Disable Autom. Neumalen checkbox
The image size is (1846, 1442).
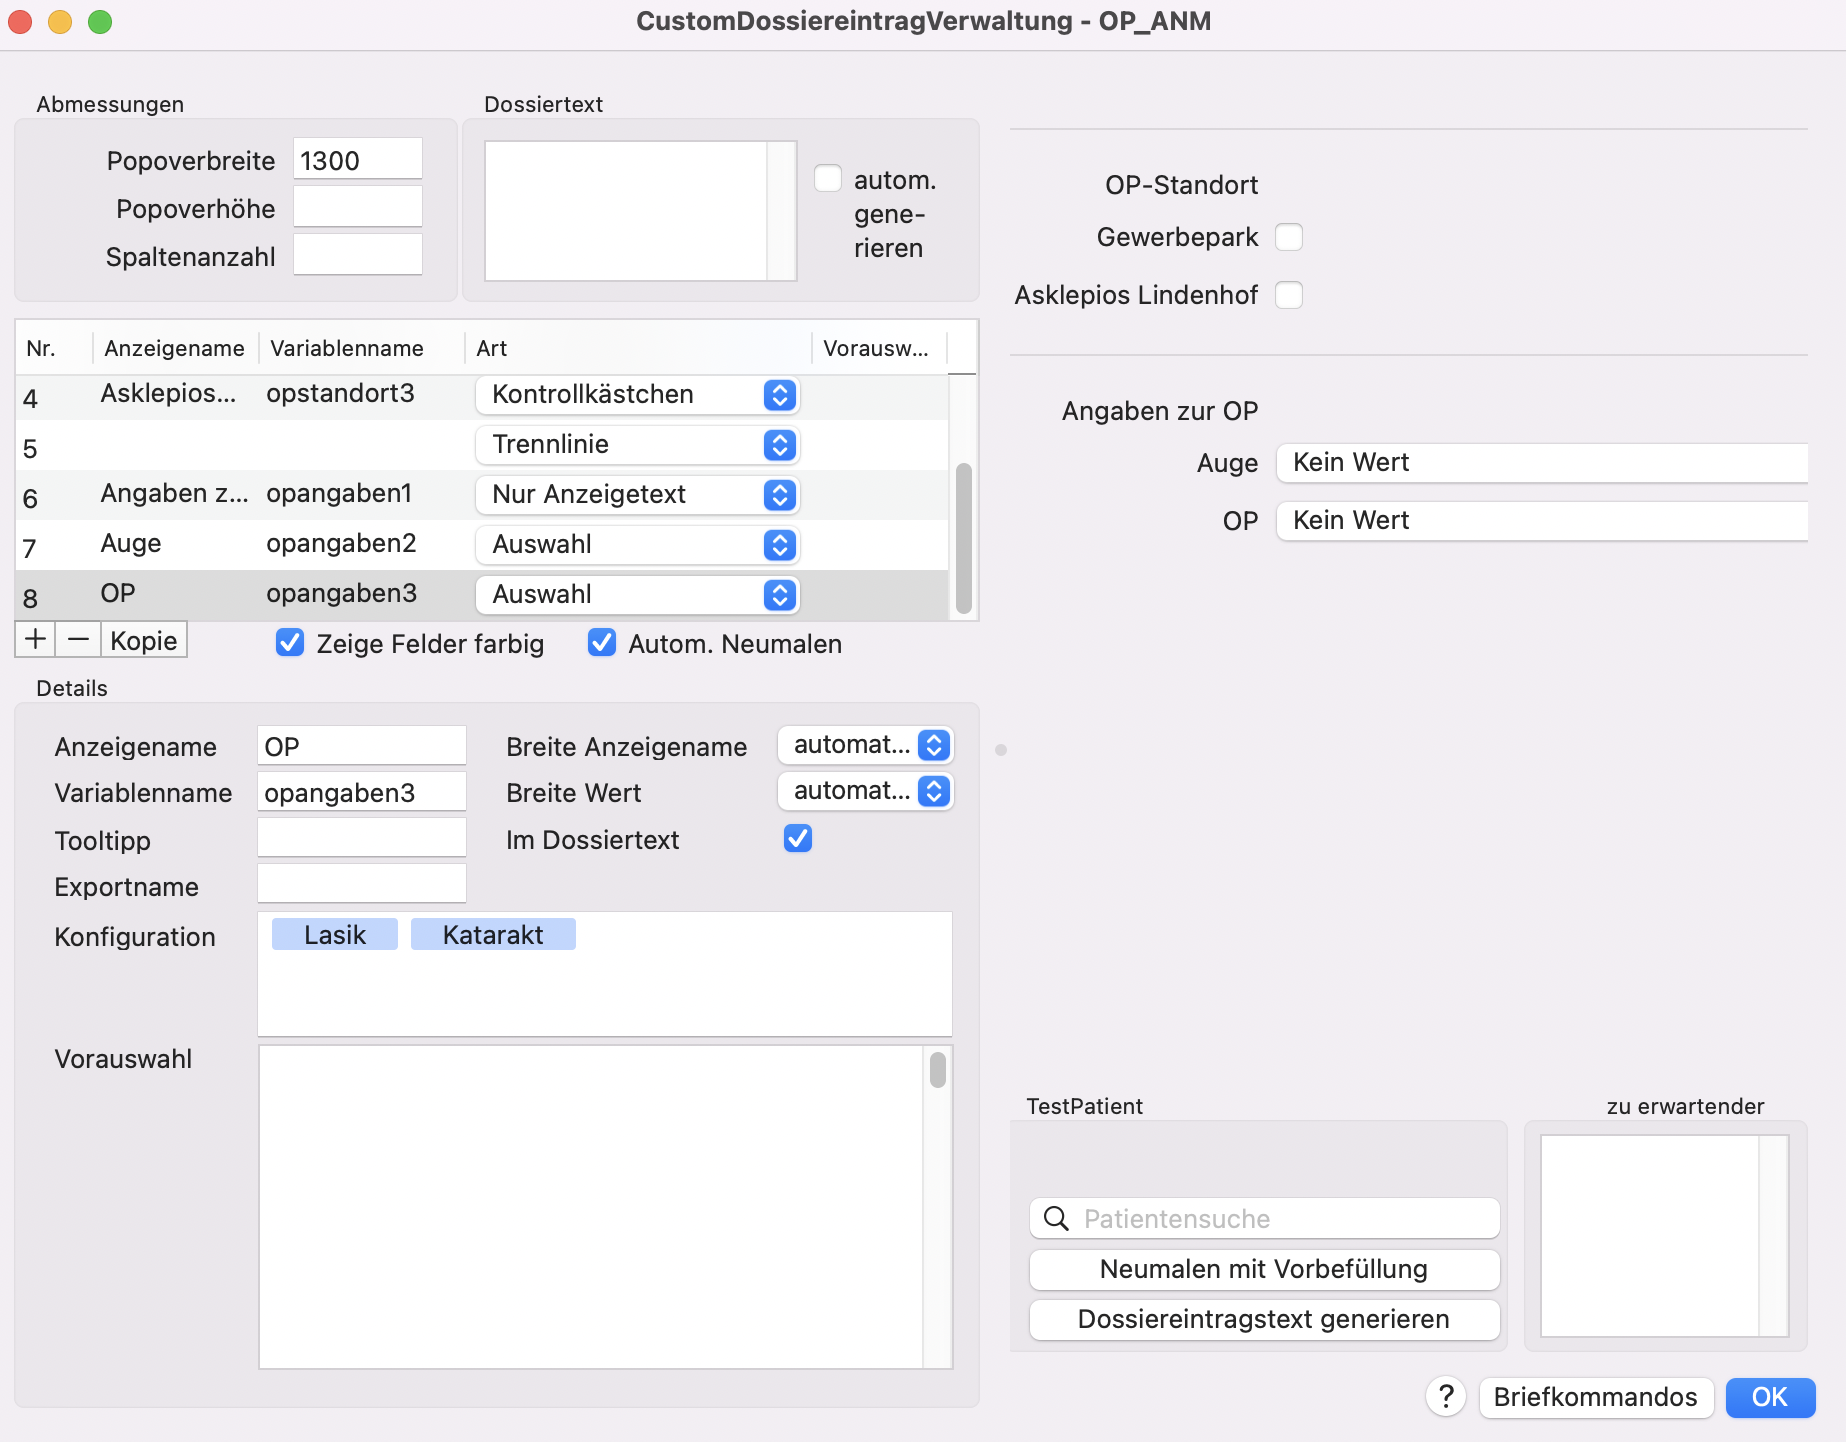pyautogui.click(x=602, y=643)
